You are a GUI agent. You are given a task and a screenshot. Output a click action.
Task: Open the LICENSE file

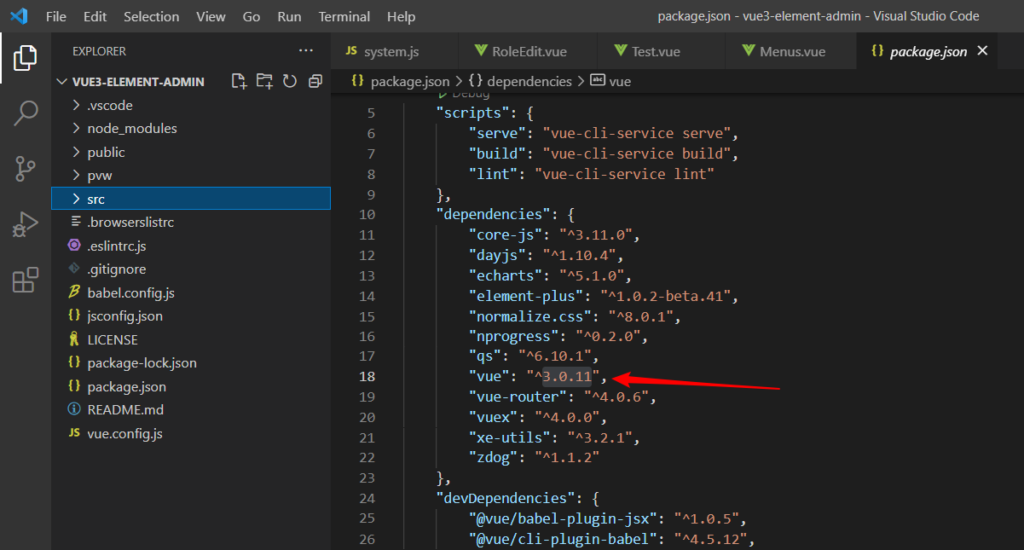coord(191,340)
